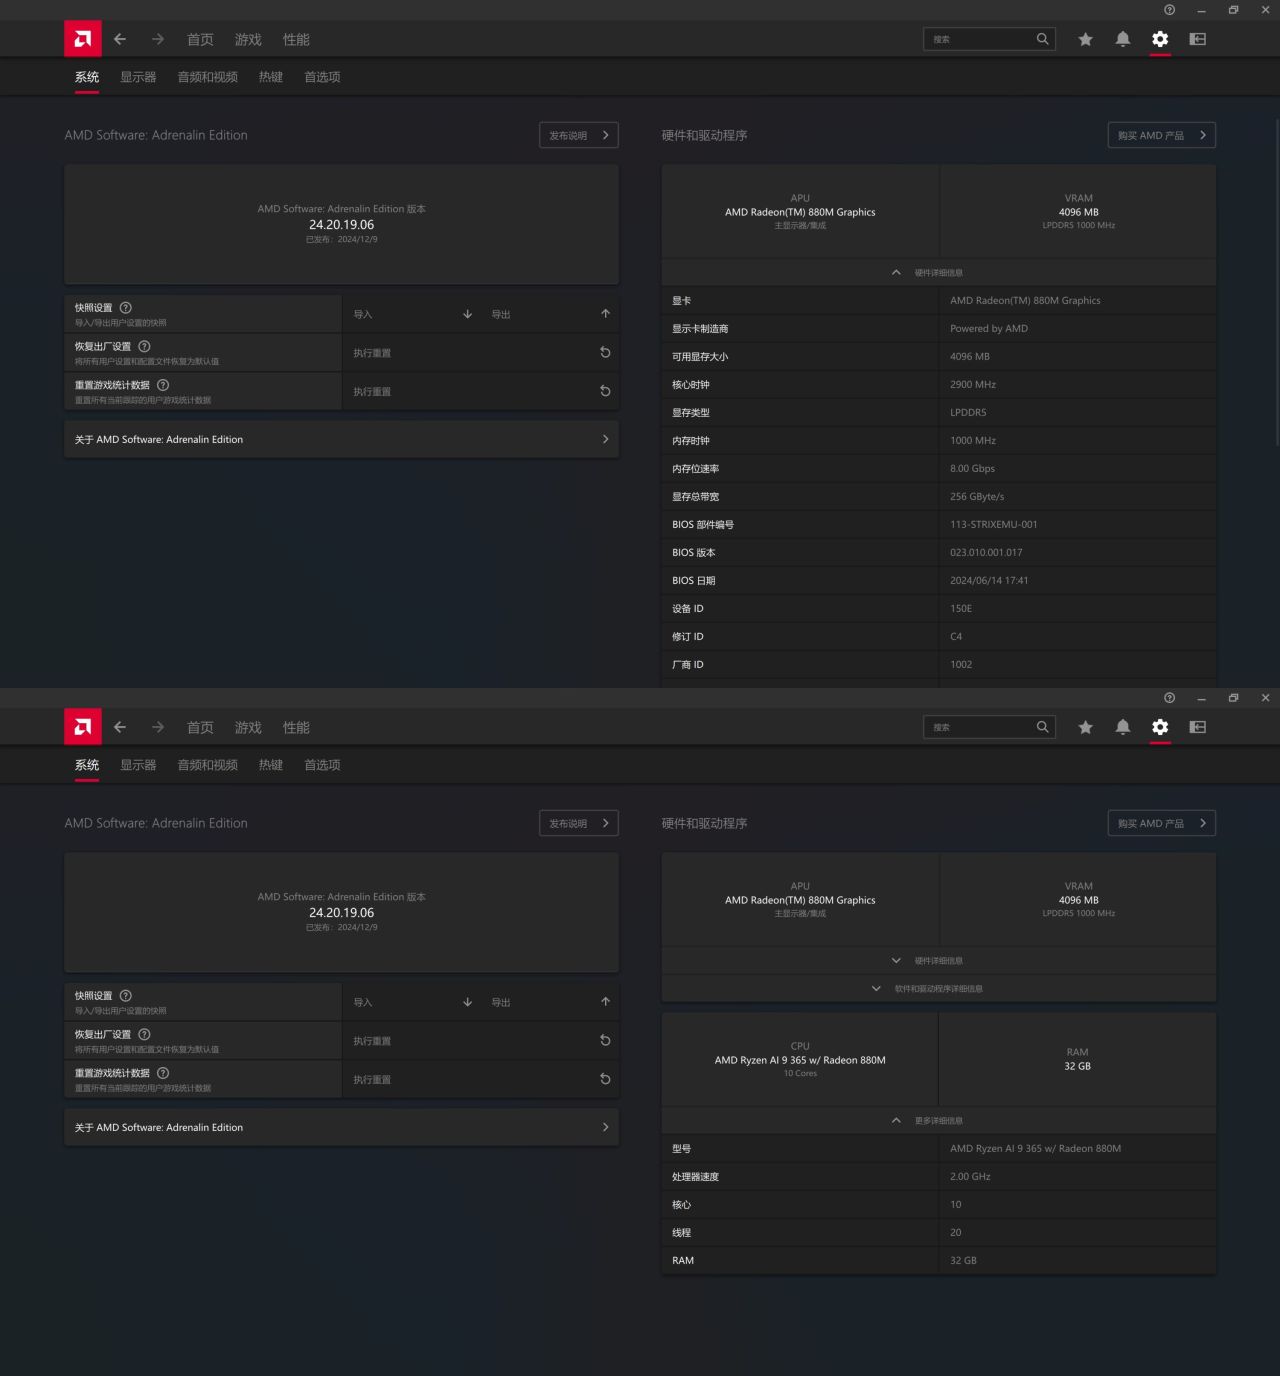The height and width of the screenshot is (1376, 1280).
Task: Click 购买 AMD 产品 button in the upper window
Action: (1162, 135)
